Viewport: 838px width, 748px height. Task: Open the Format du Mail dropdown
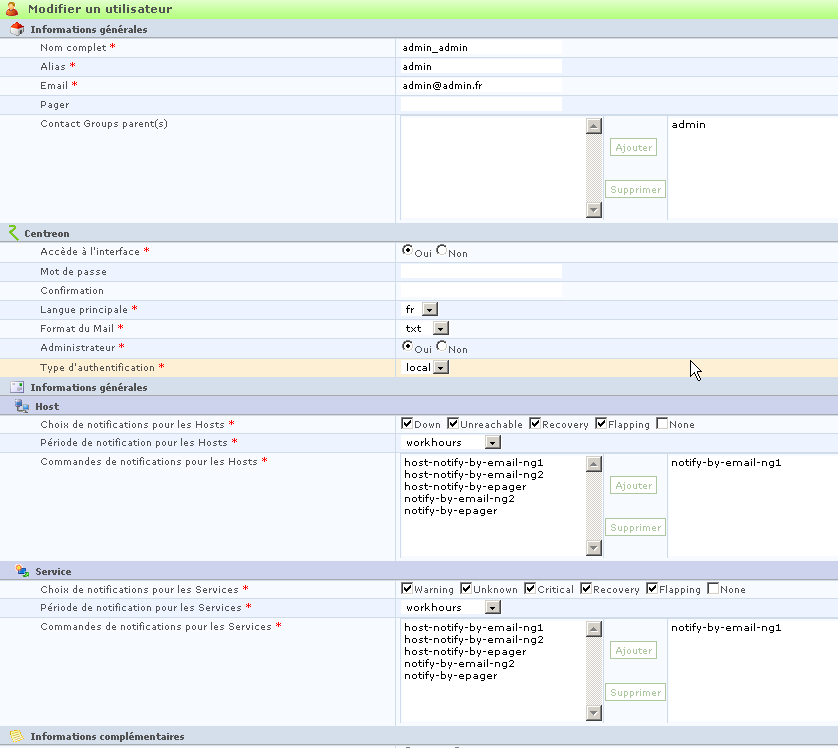tap(440, 328)
